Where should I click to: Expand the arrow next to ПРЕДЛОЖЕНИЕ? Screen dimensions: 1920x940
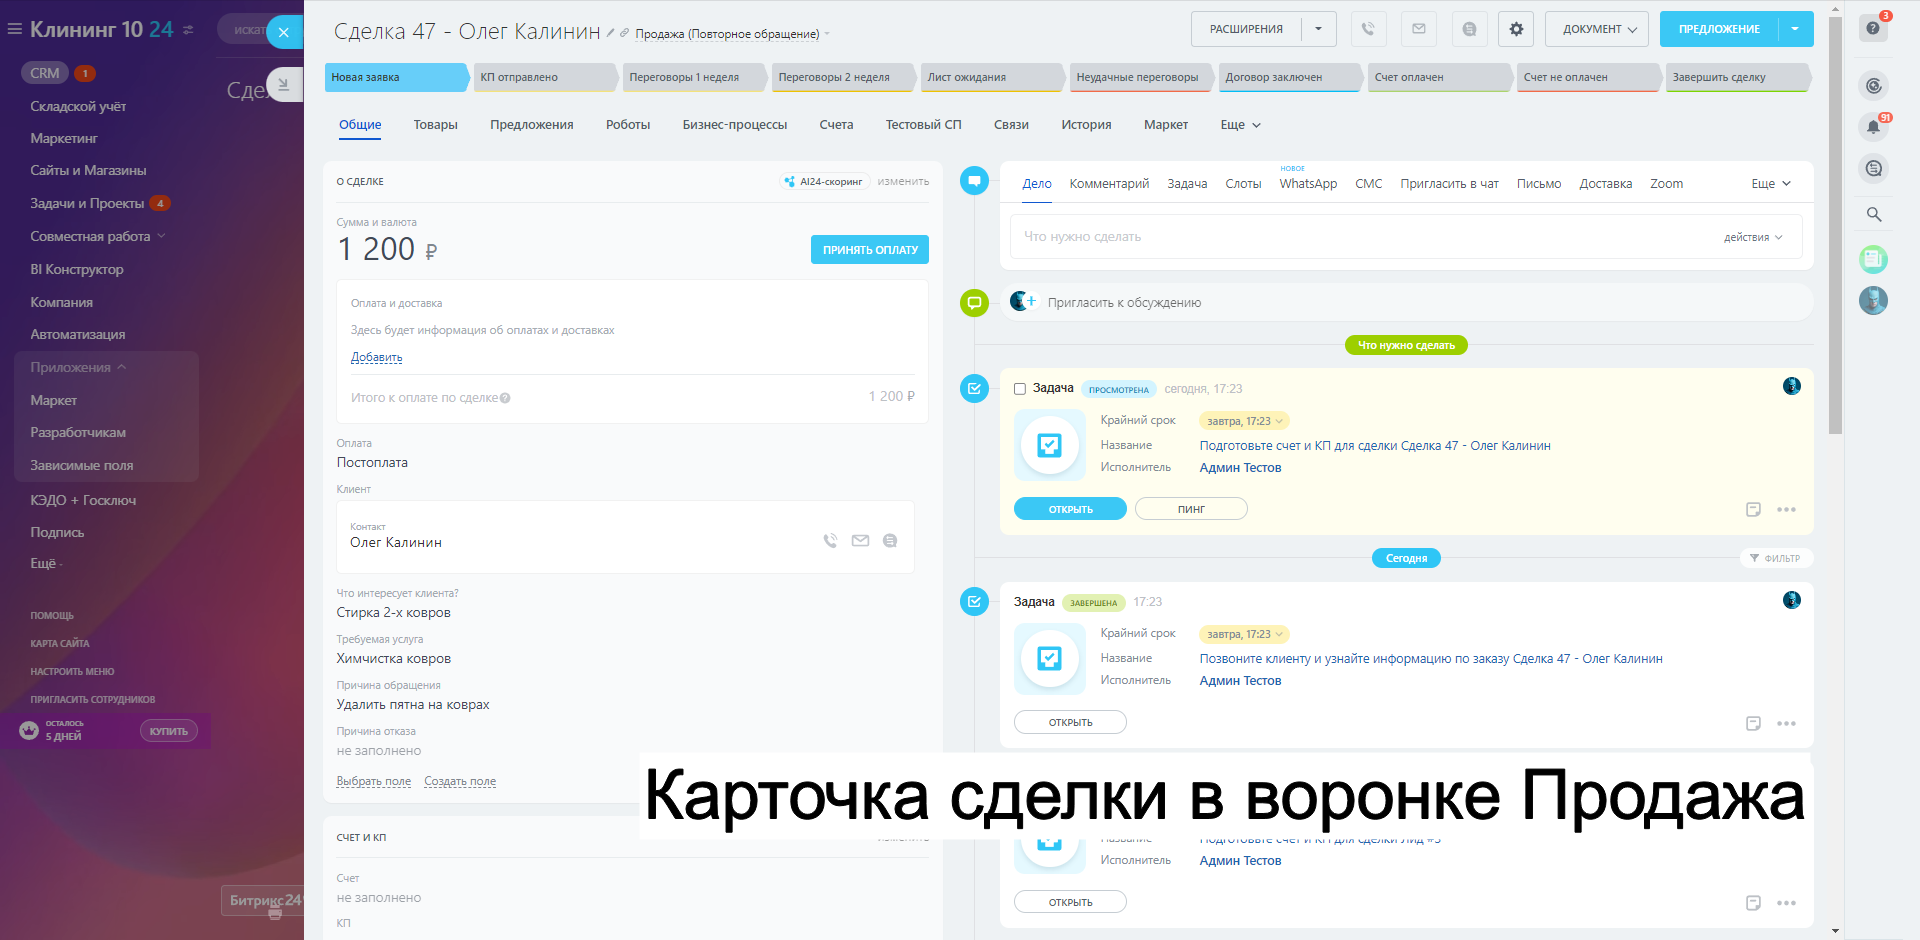point(1795,29)
